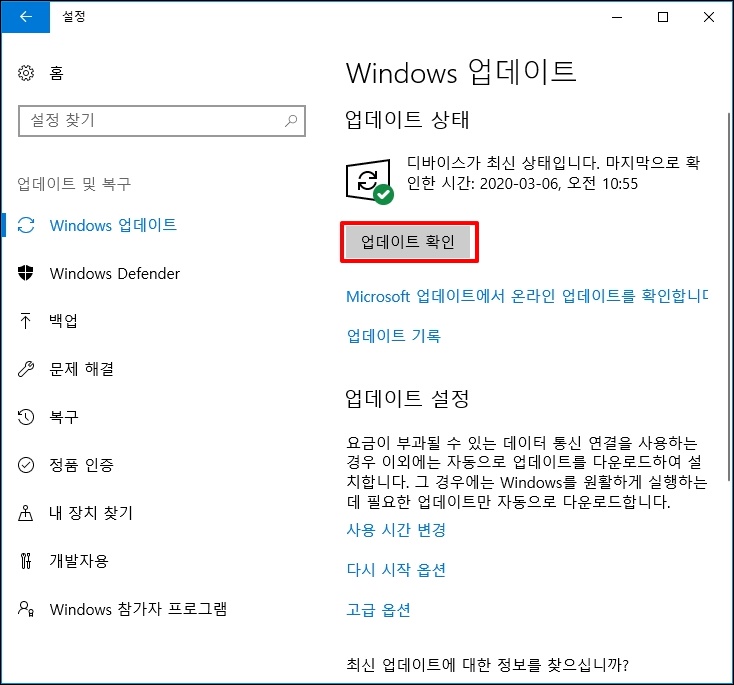Click the 업데이트 확인 button
The width and height of the screenshot is (734, 685).
[408, 242]
